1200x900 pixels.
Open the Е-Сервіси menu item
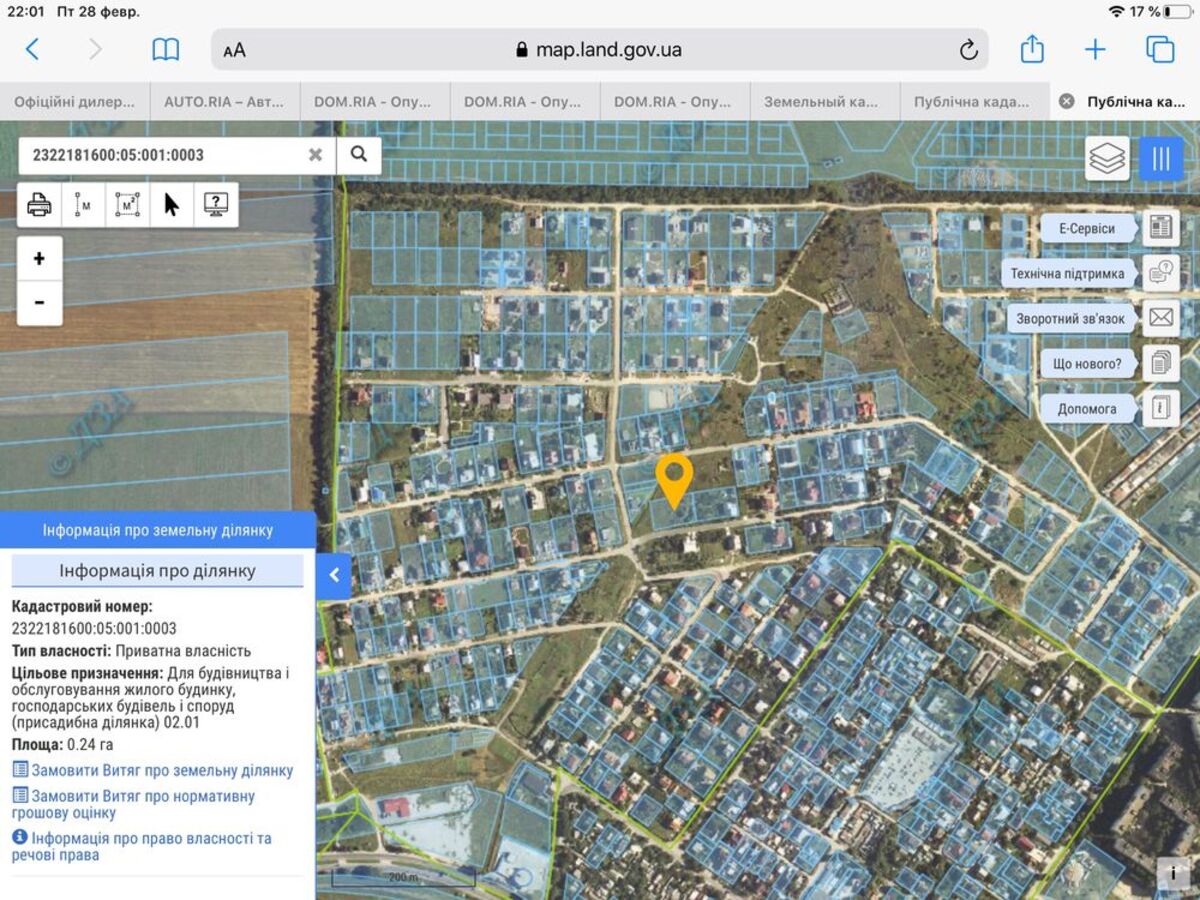1088,228
